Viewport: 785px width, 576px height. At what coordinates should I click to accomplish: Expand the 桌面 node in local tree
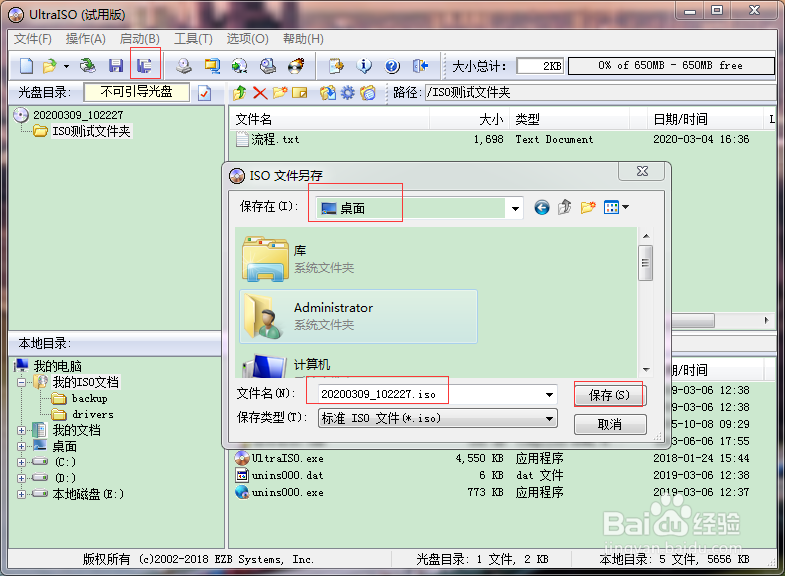pos(22,446)
